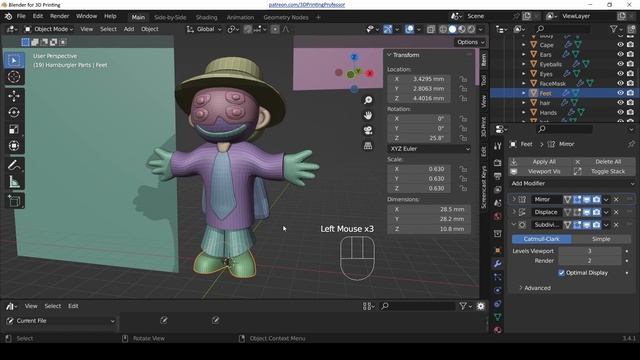This screenshot has width=640, height=360.
Task: Open the patreon.com/3DPrintingProfessor link
Action: [307, 5]
